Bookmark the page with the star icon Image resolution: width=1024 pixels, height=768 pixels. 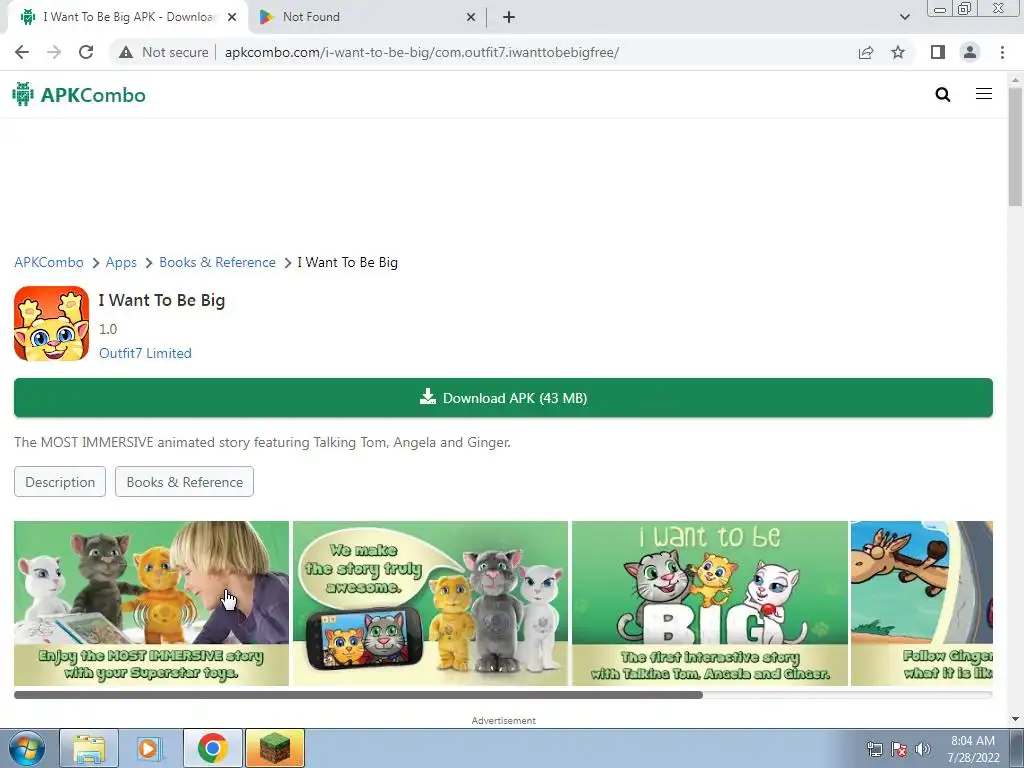(898, 52)
